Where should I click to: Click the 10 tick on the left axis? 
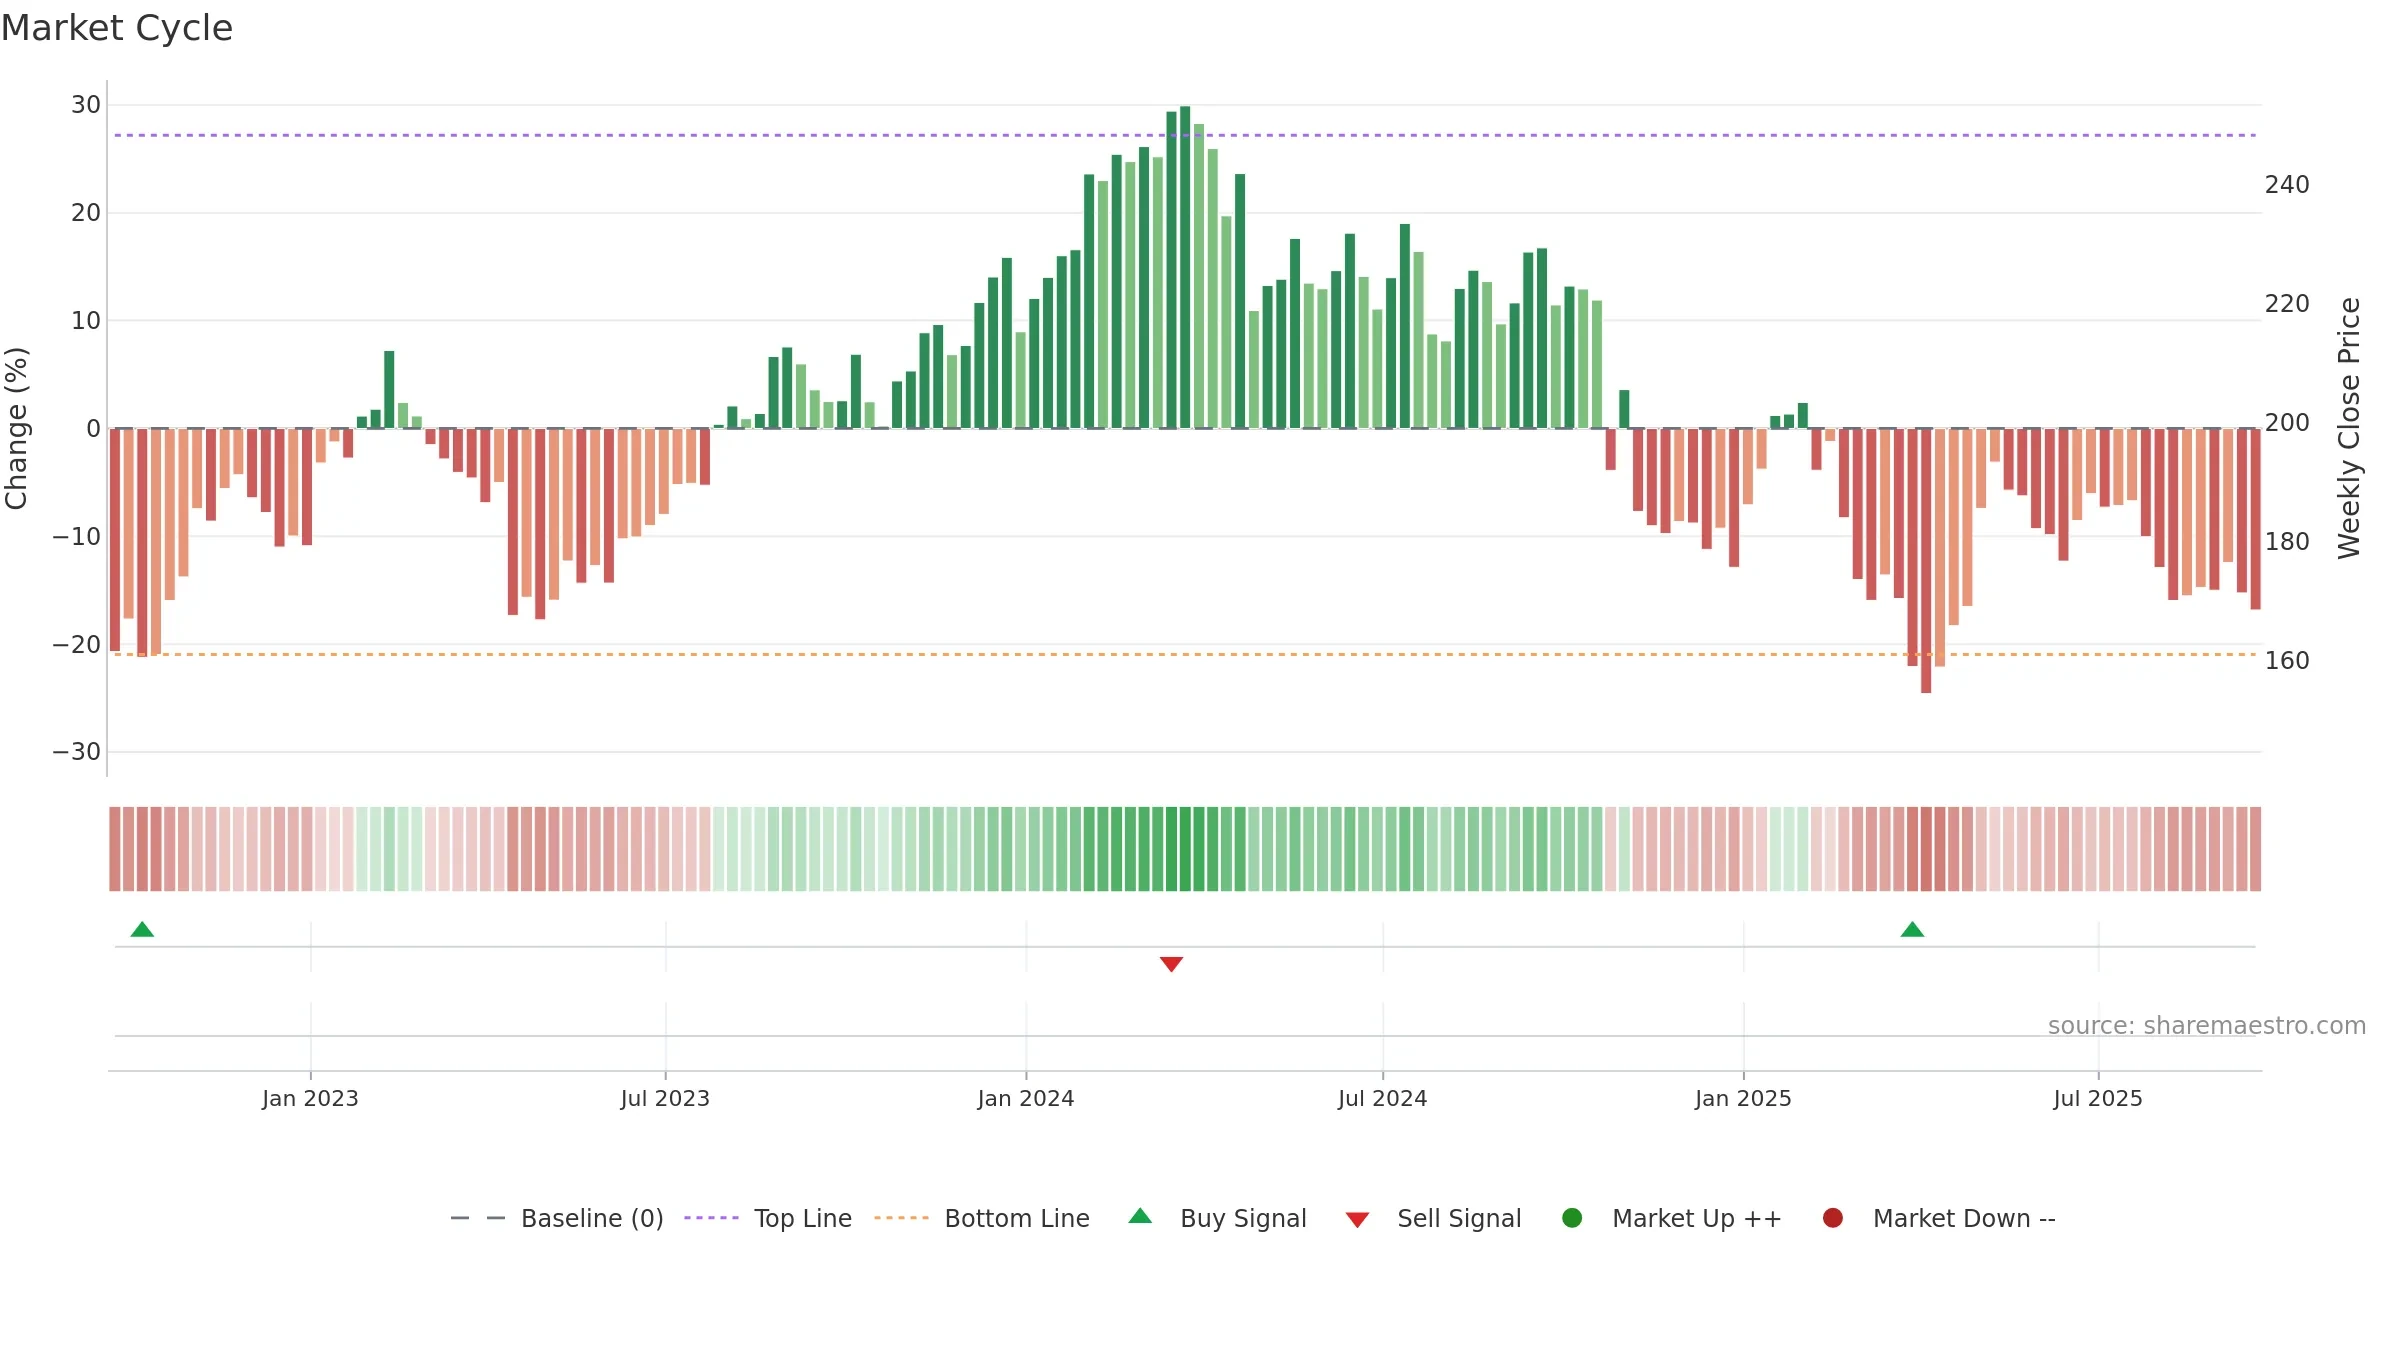point(86,321)
